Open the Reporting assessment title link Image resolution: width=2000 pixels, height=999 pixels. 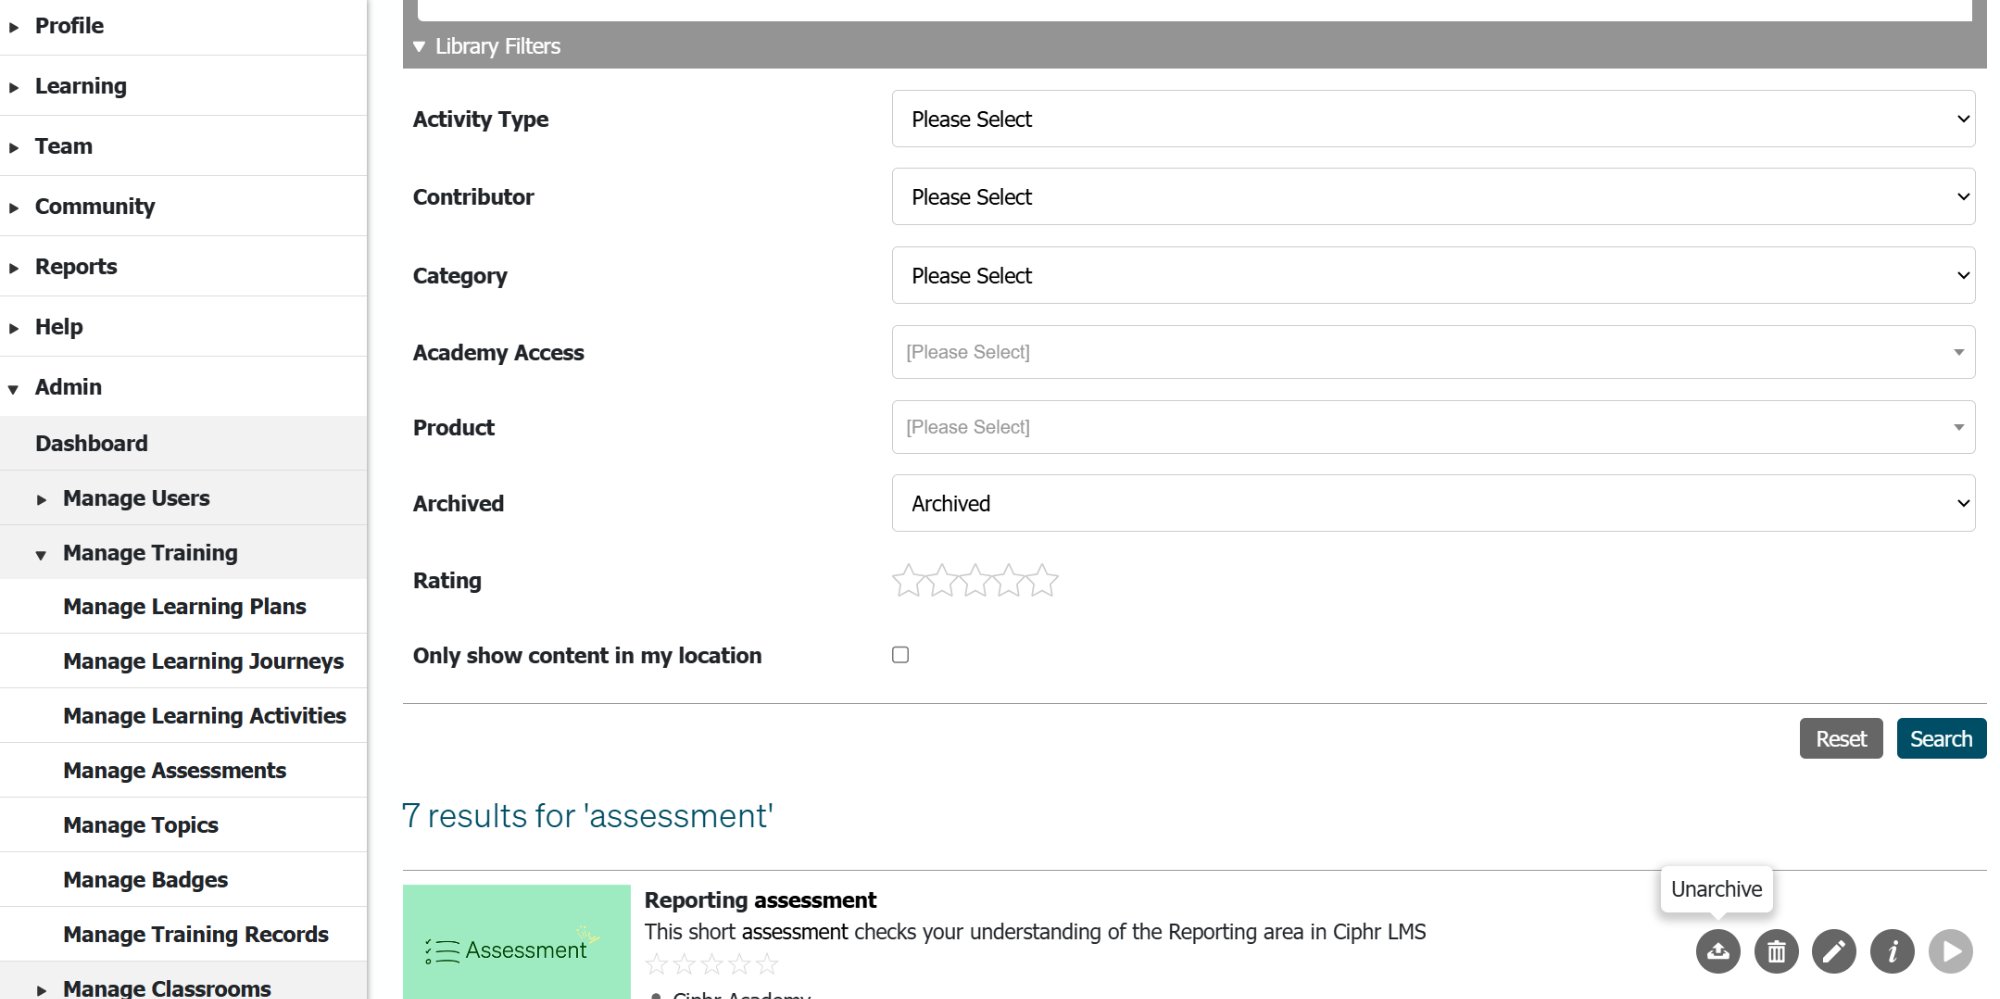pyautogui.click(x=760, y=900)
